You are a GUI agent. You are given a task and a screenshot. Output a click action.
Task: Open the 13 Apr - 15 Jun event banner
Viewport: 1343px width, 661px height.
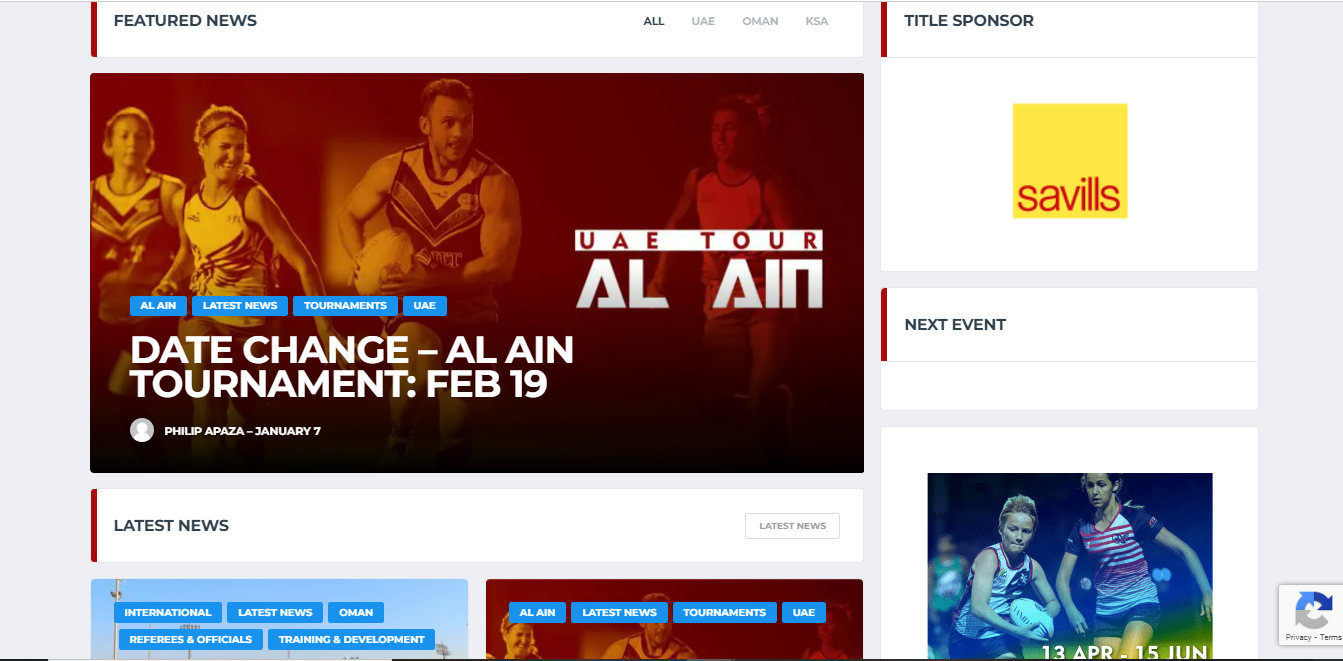[x=1070, y=566]
